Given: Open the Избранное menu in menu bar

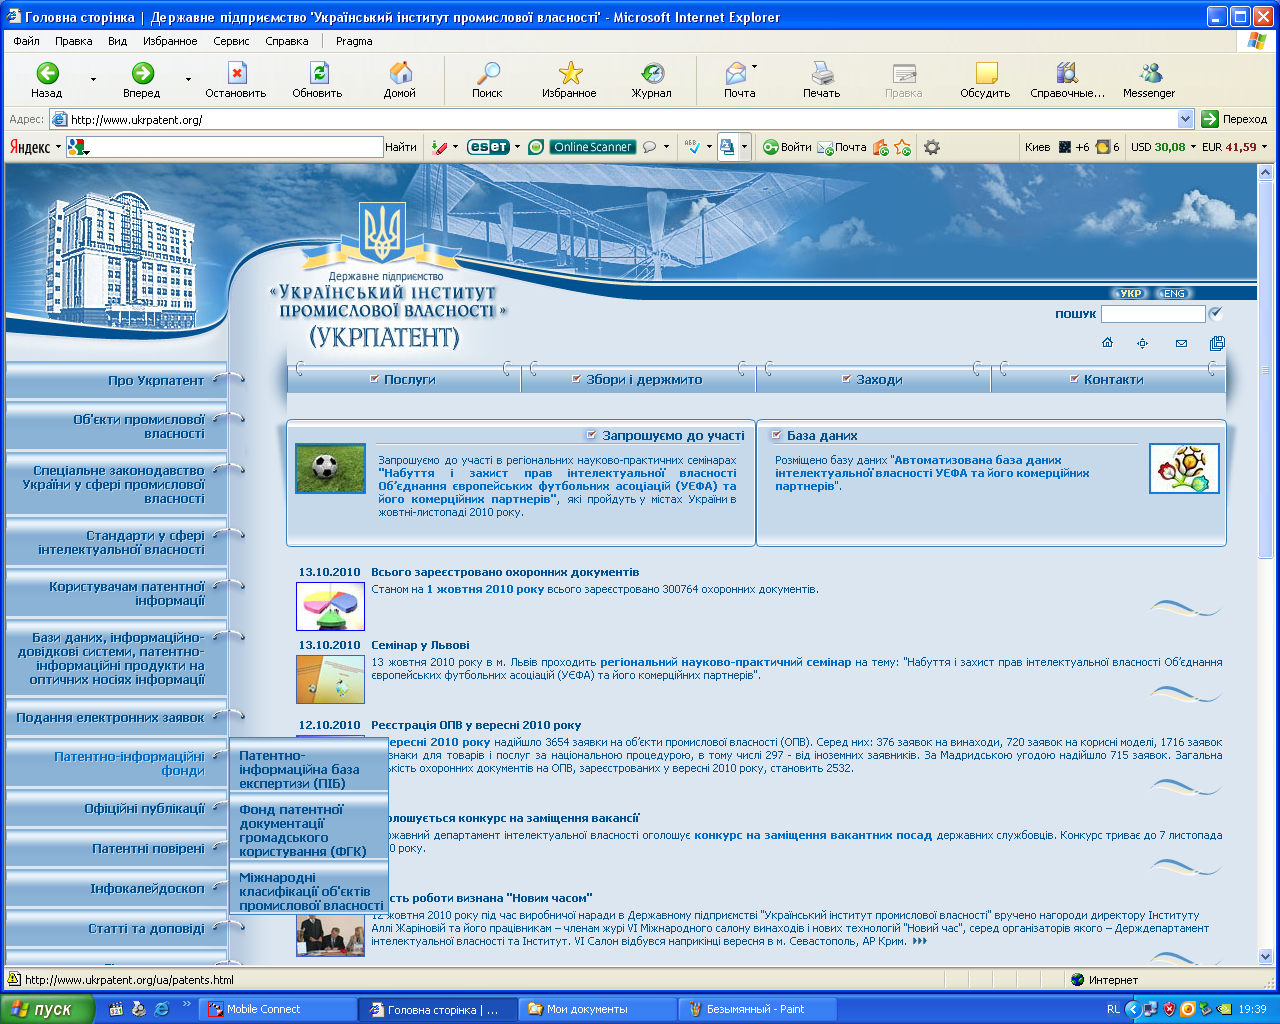Looking at the screenshot, I should pos(170,41).
